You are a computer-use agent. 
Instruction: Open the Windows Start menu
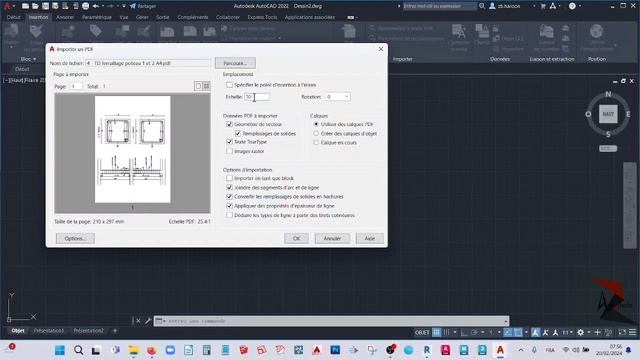[60, 350]
